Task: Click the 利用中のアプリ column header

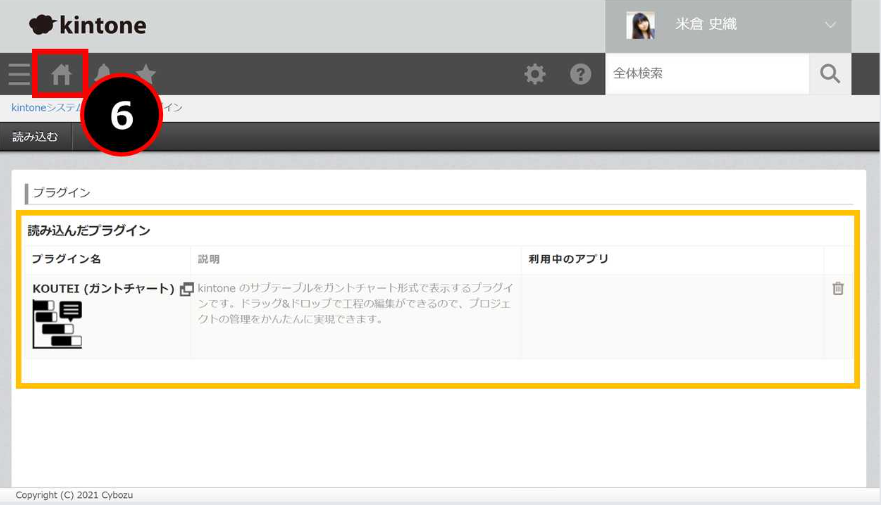Action: point(568,259)
